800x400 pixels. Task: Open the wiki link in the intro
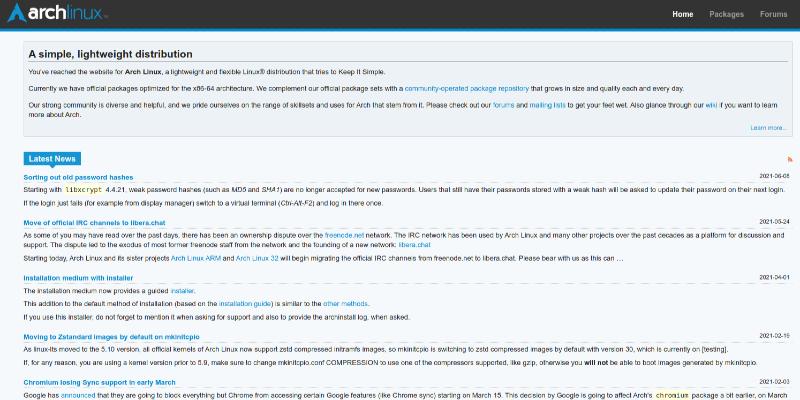coord(711,104)
